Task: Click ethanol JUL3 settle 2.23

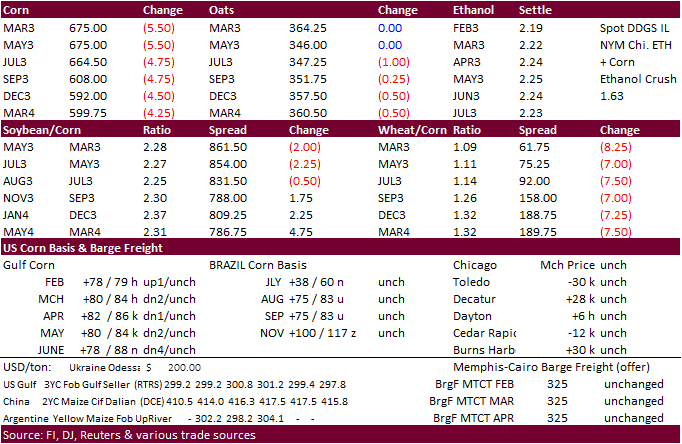Action: coord(531,113)
